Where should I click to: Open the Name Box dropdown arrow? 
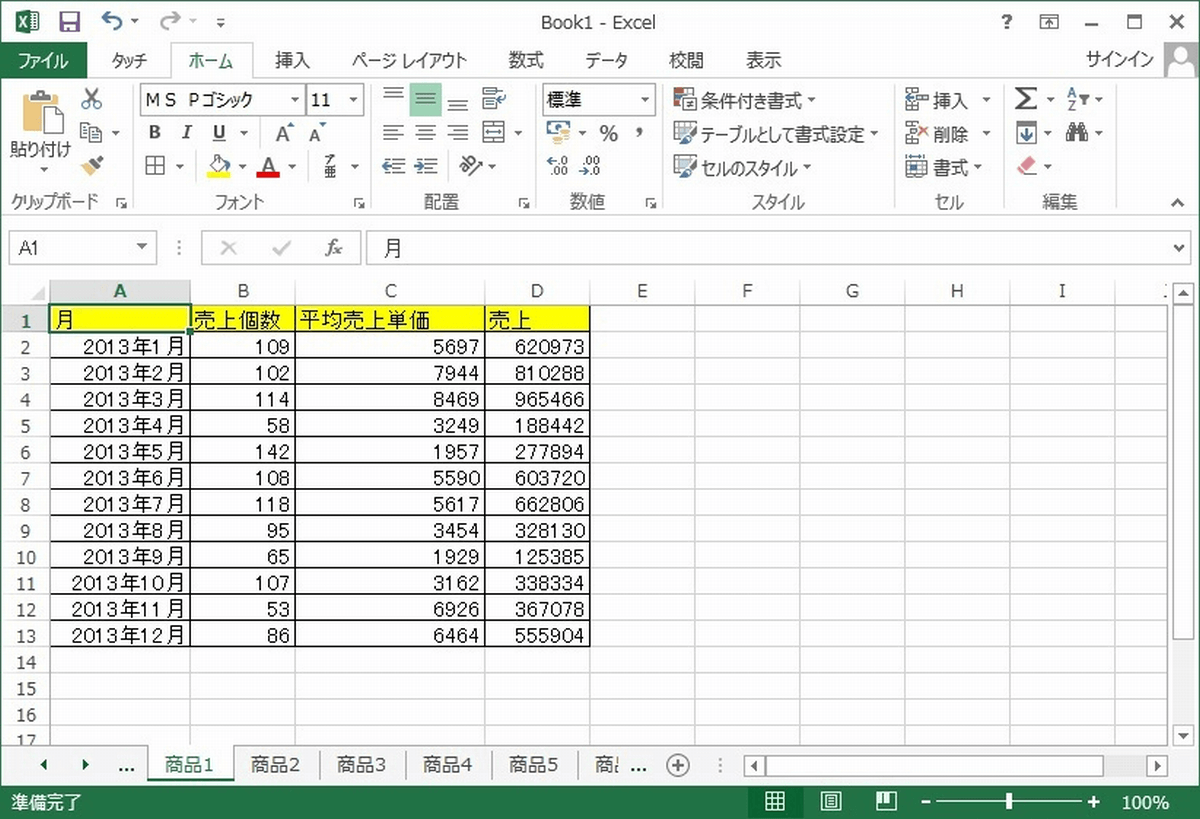pos(142,248)
